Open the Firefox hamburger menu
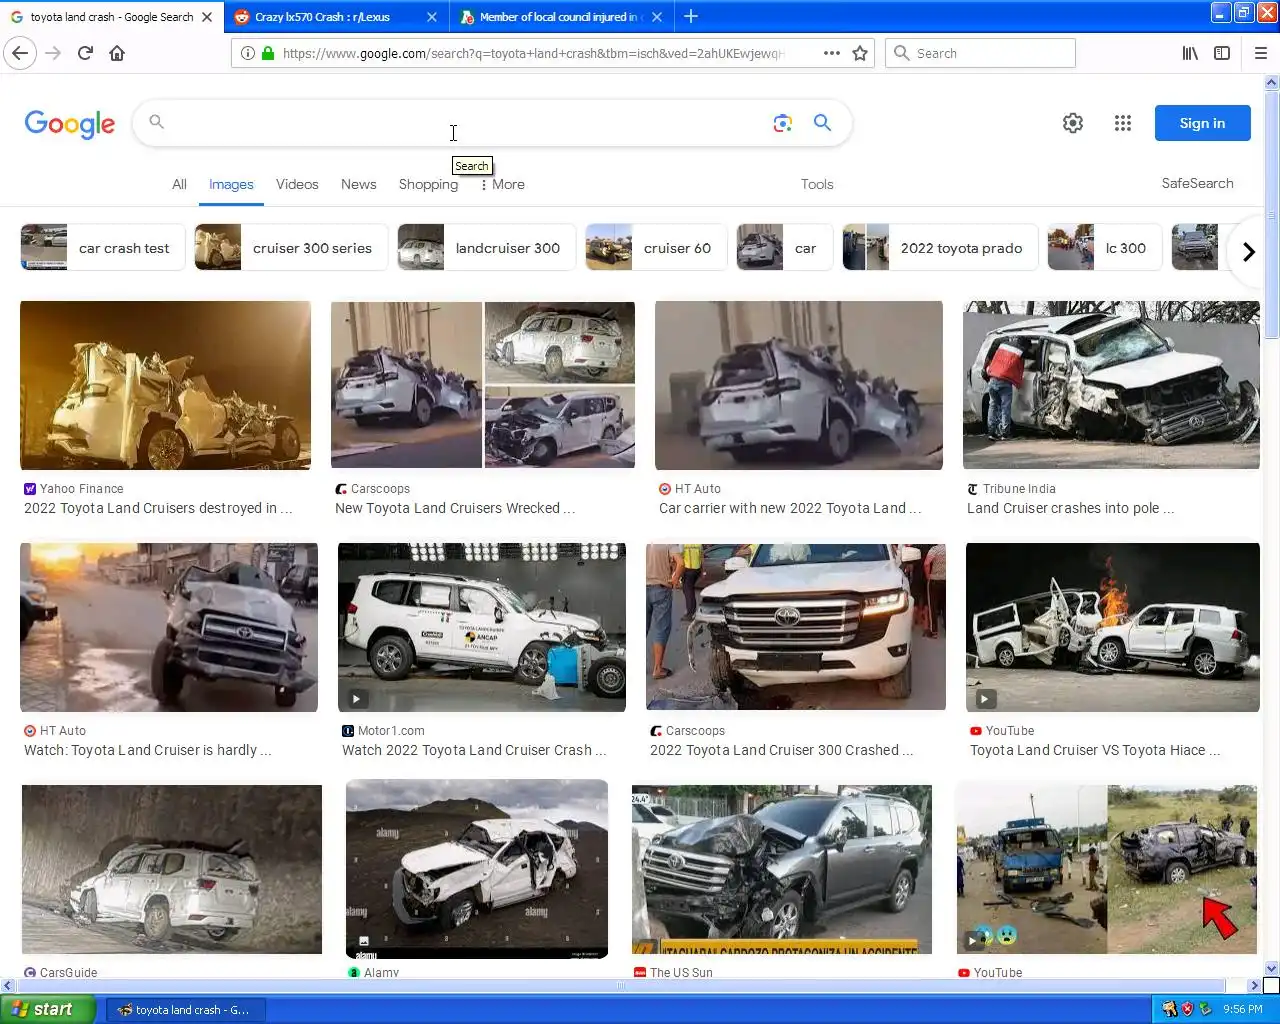 coord(1261,53)
